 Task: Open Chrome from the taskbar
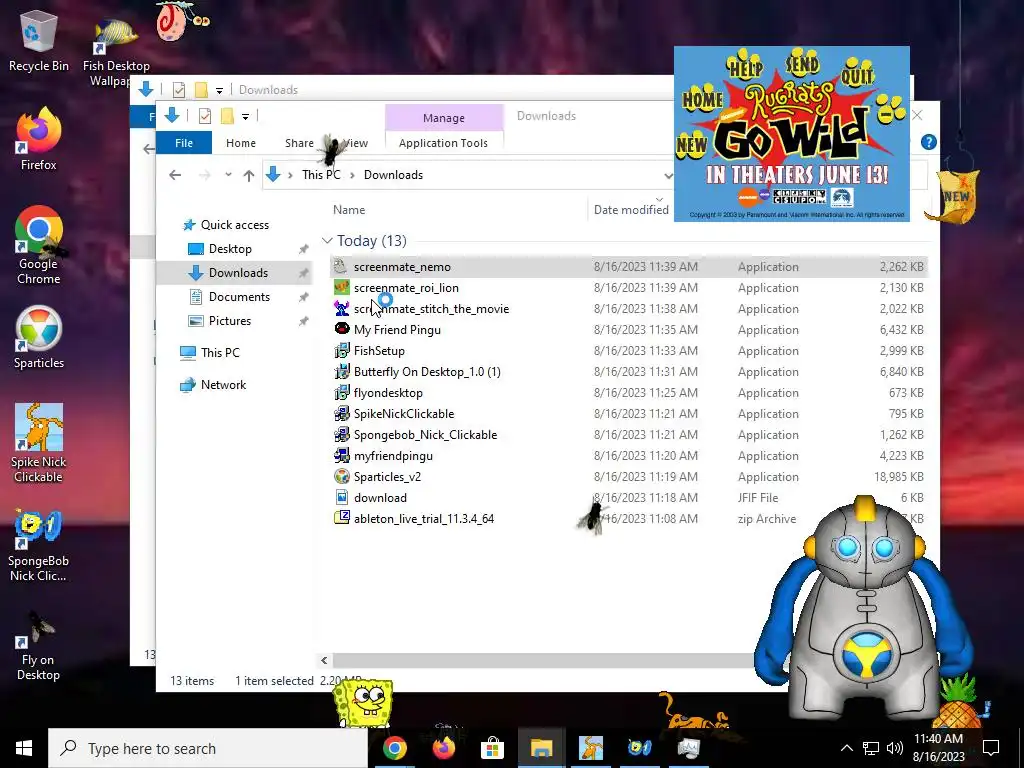[394, 748]
